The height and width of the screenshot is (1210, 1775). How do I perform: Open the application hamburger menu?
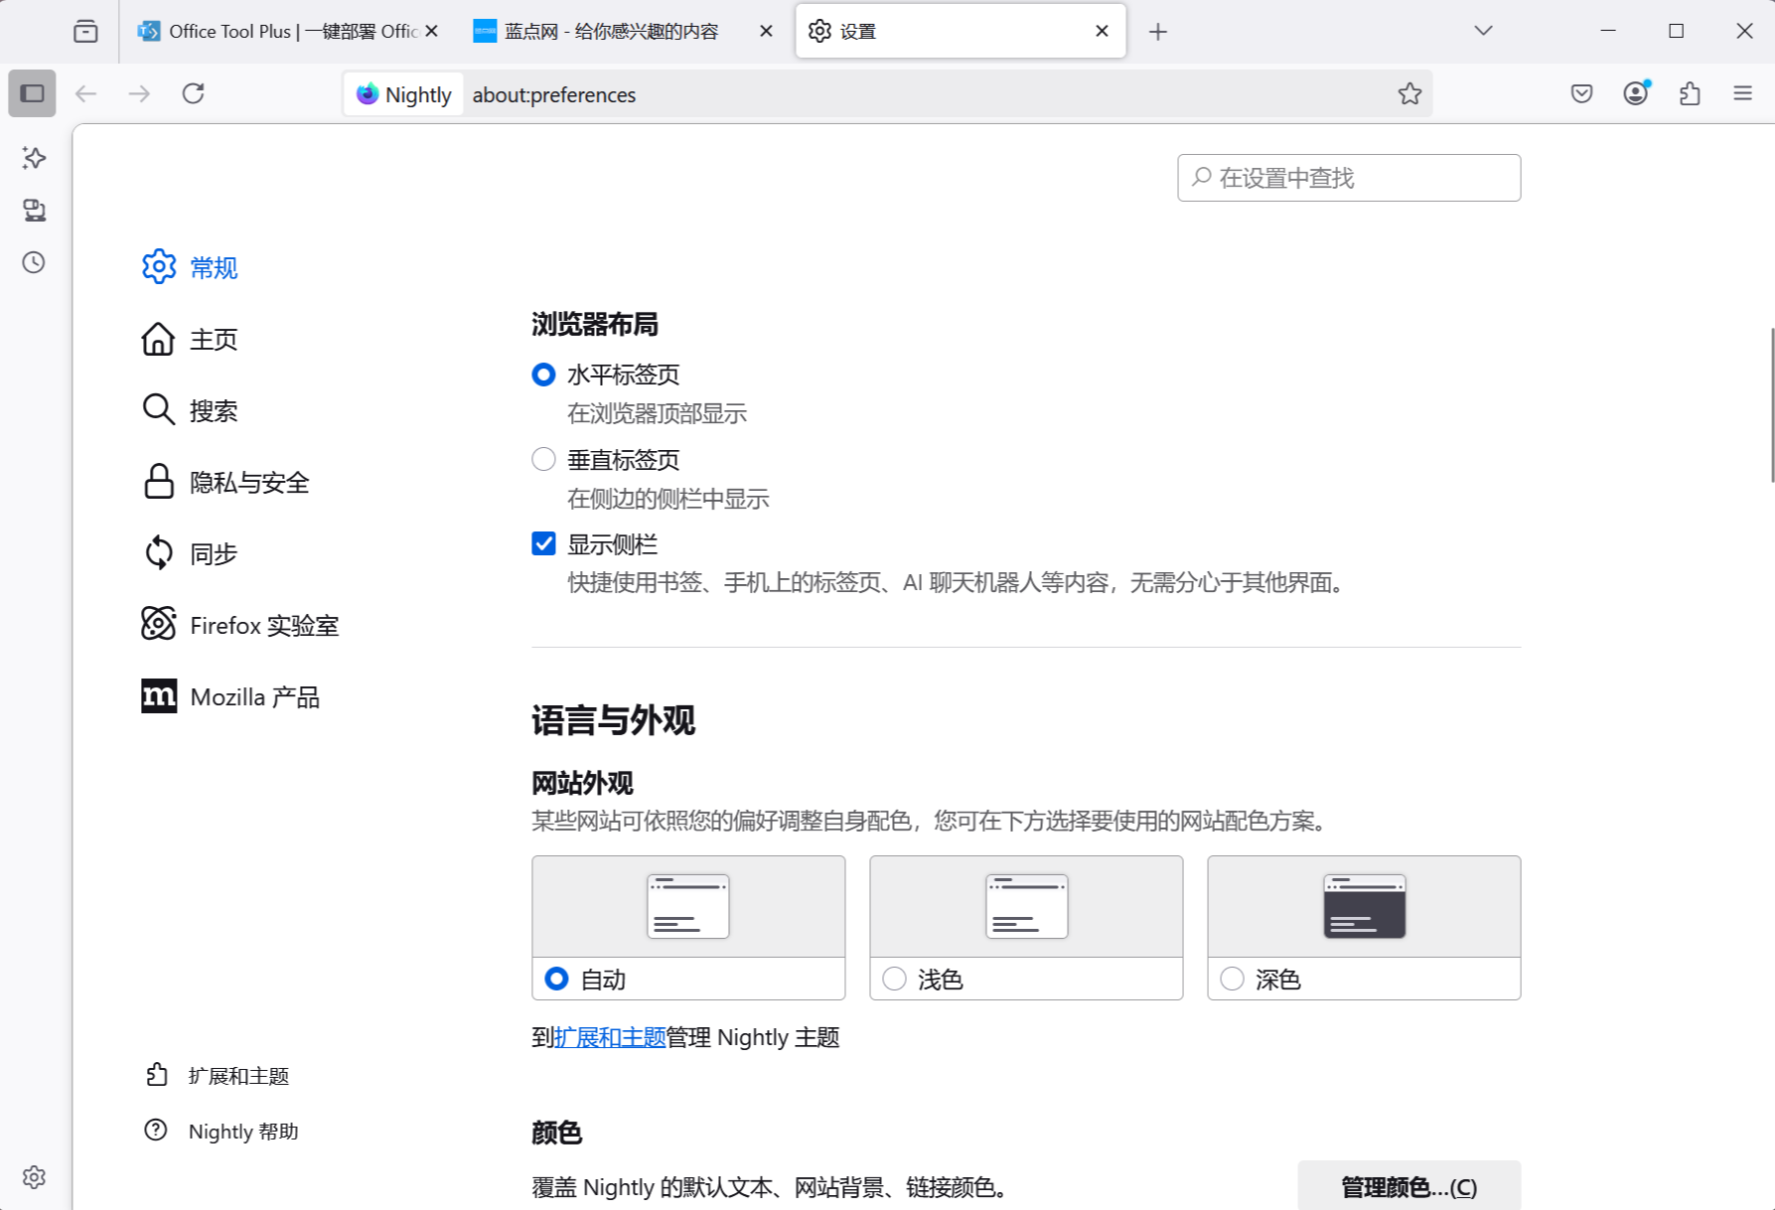[x=1742, y=94]
